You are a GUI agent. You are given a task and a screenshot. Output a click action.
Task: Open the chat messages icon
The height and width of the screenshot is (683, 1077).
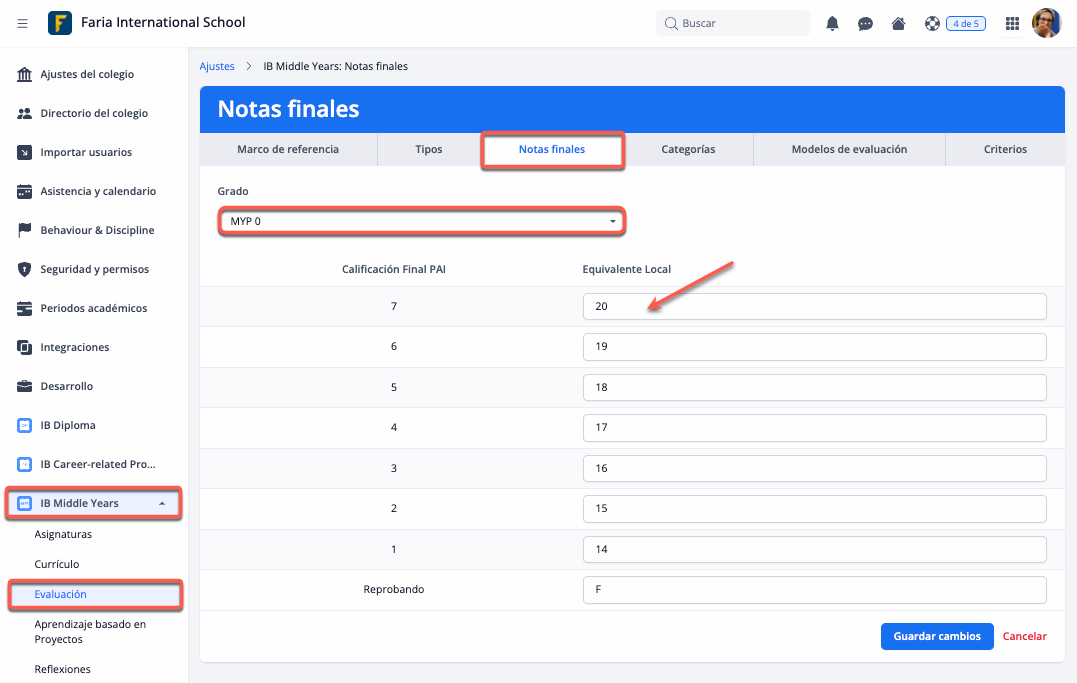click(865, 23)
